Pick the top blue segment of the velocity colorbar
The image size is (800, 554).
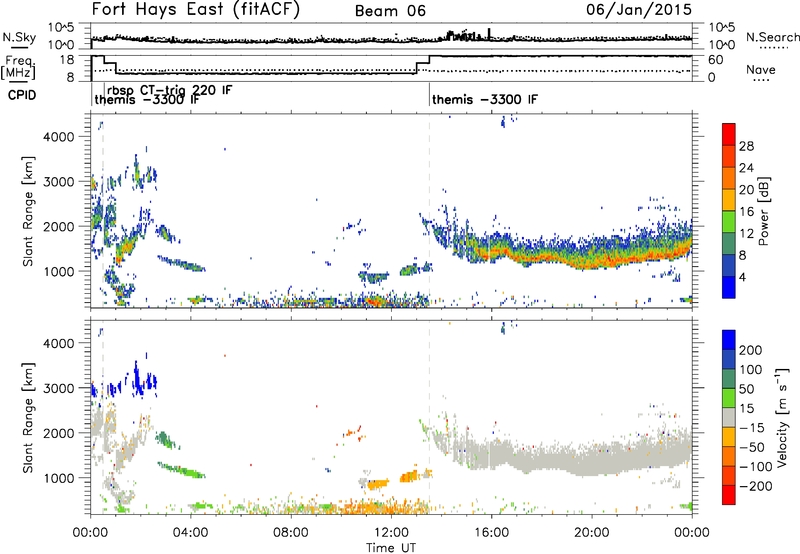pos(729,340)
